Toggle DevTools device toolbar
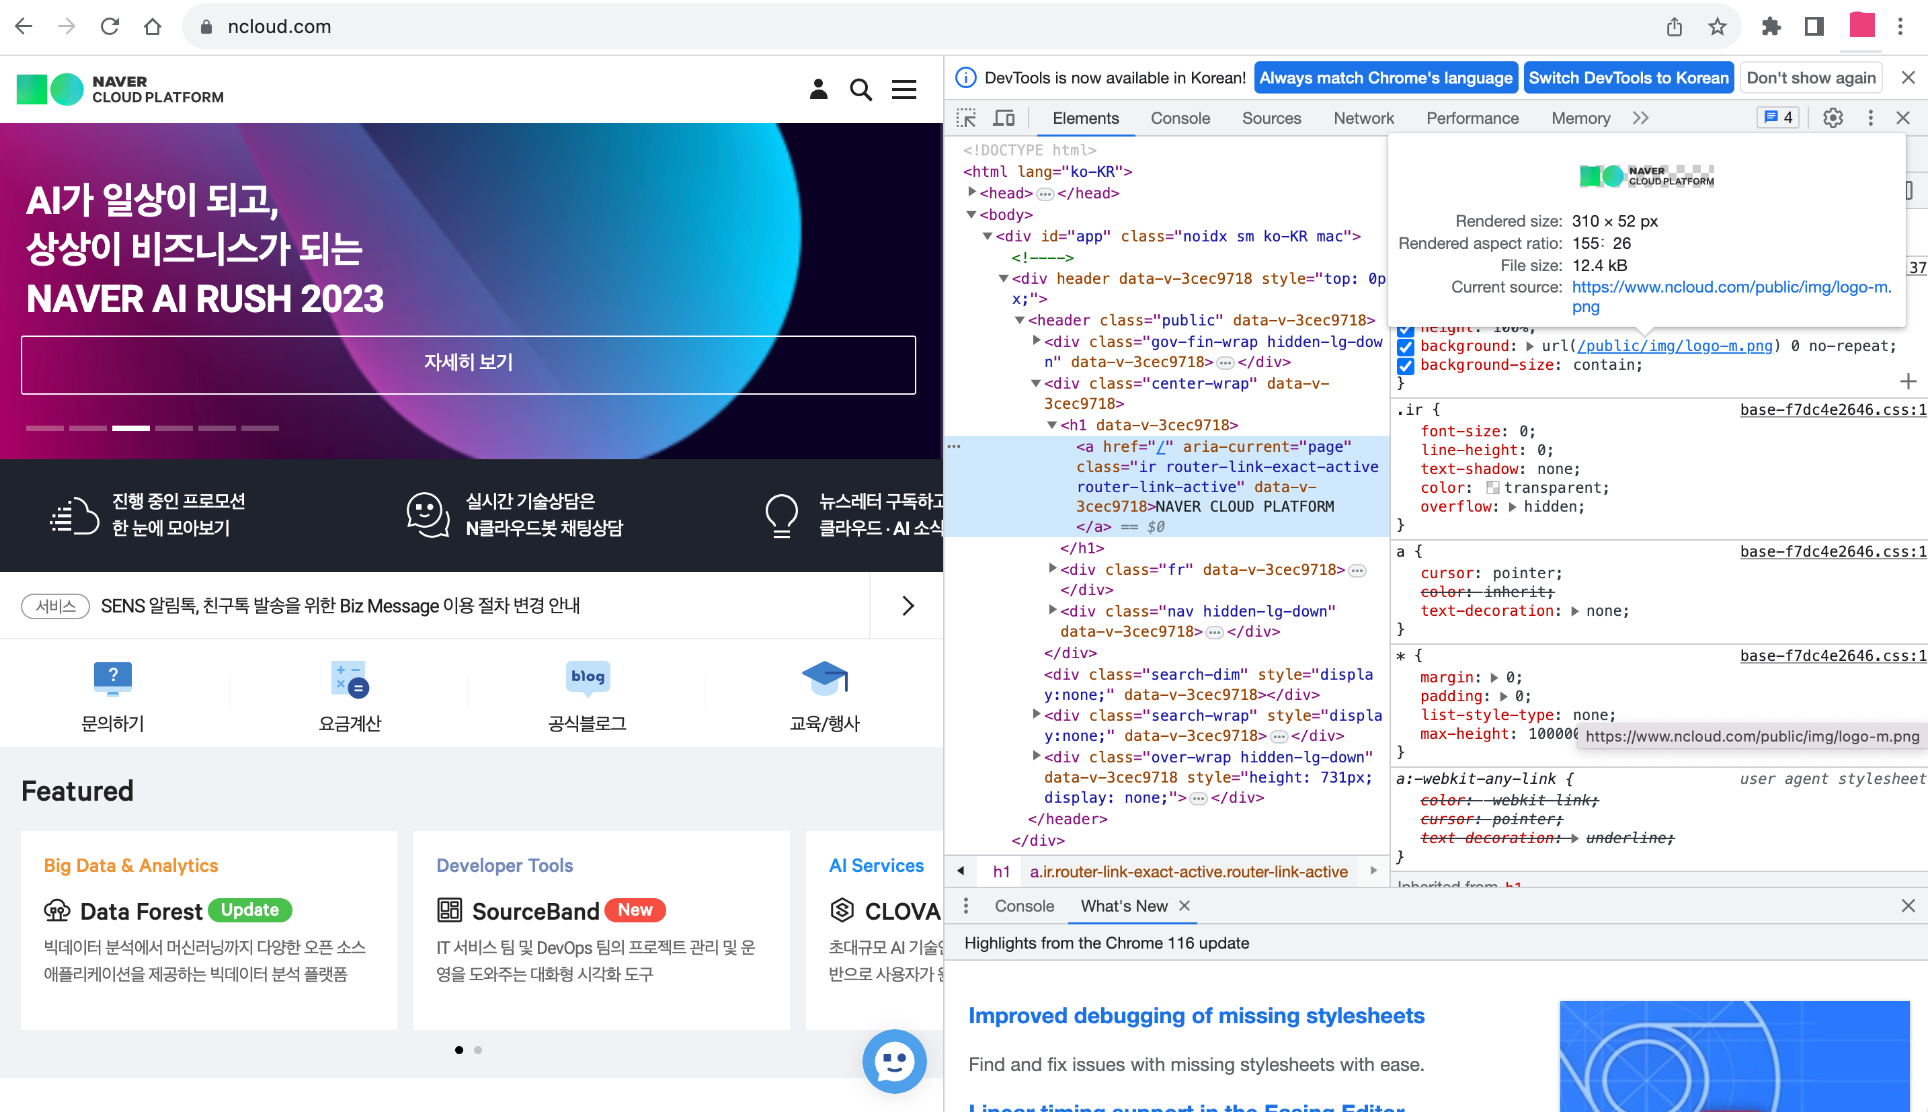Screen dimensions: 1928x1112 1004,118
